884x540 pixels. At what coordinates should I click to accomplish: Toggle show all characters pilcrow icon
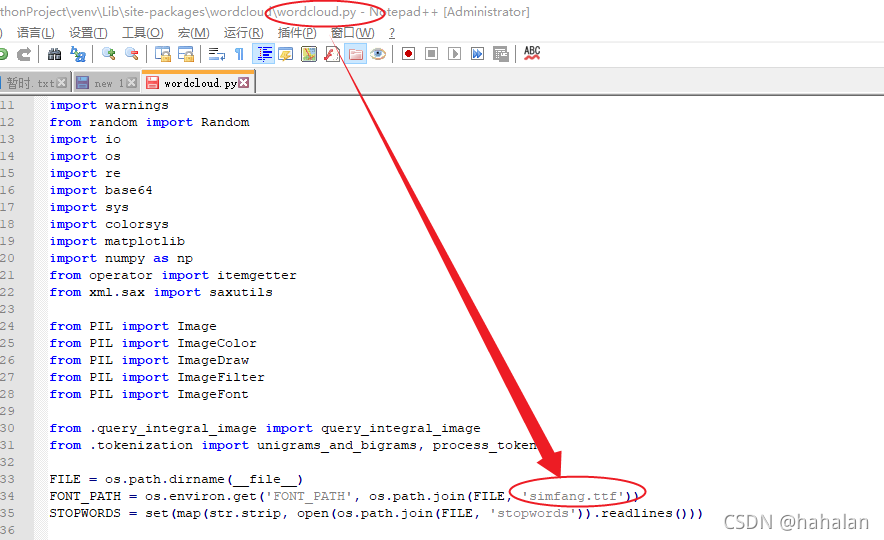(240, 54)
